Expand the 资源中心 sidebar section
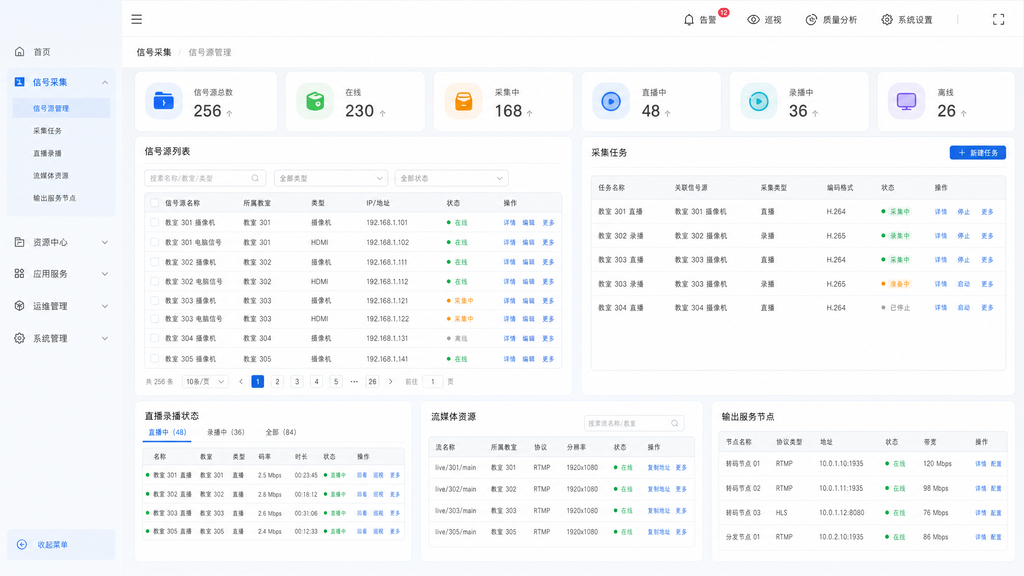Image resolution: width=1024 pixels, height=576 pixels. [x=104, y=242]
